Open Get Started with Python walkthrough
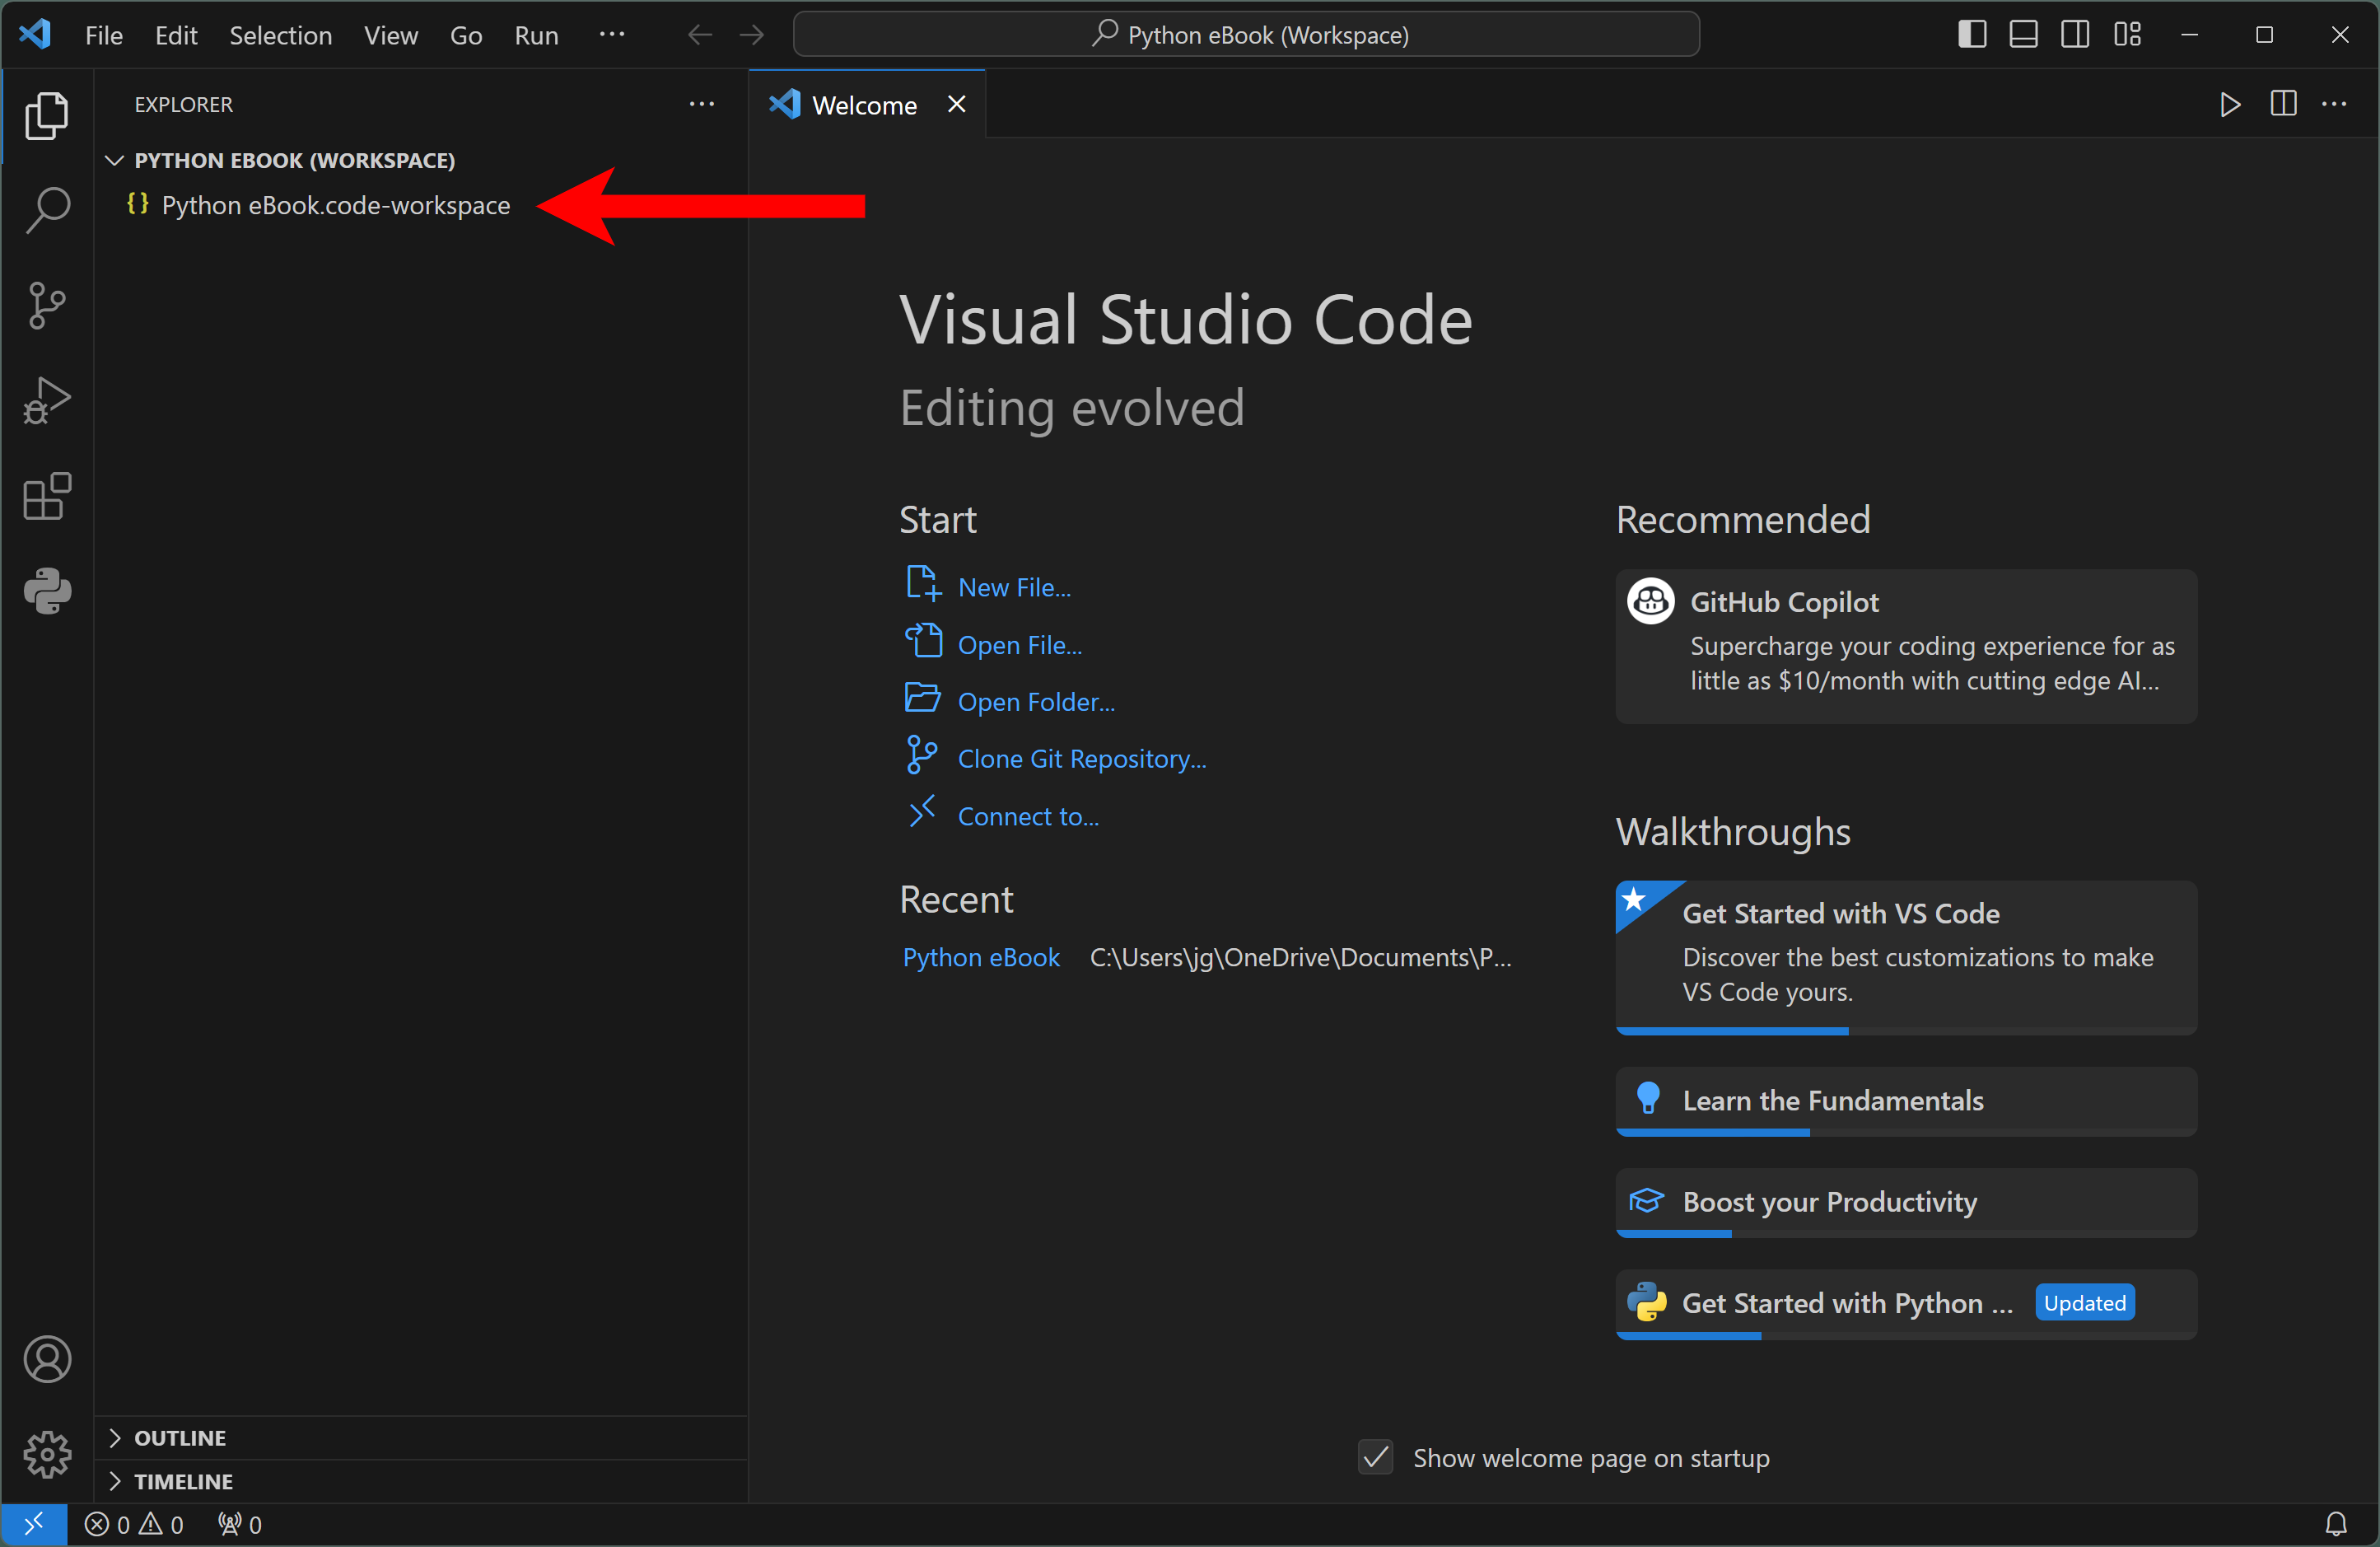Screen dimensions: 2380x1547 point(1906,1304)
